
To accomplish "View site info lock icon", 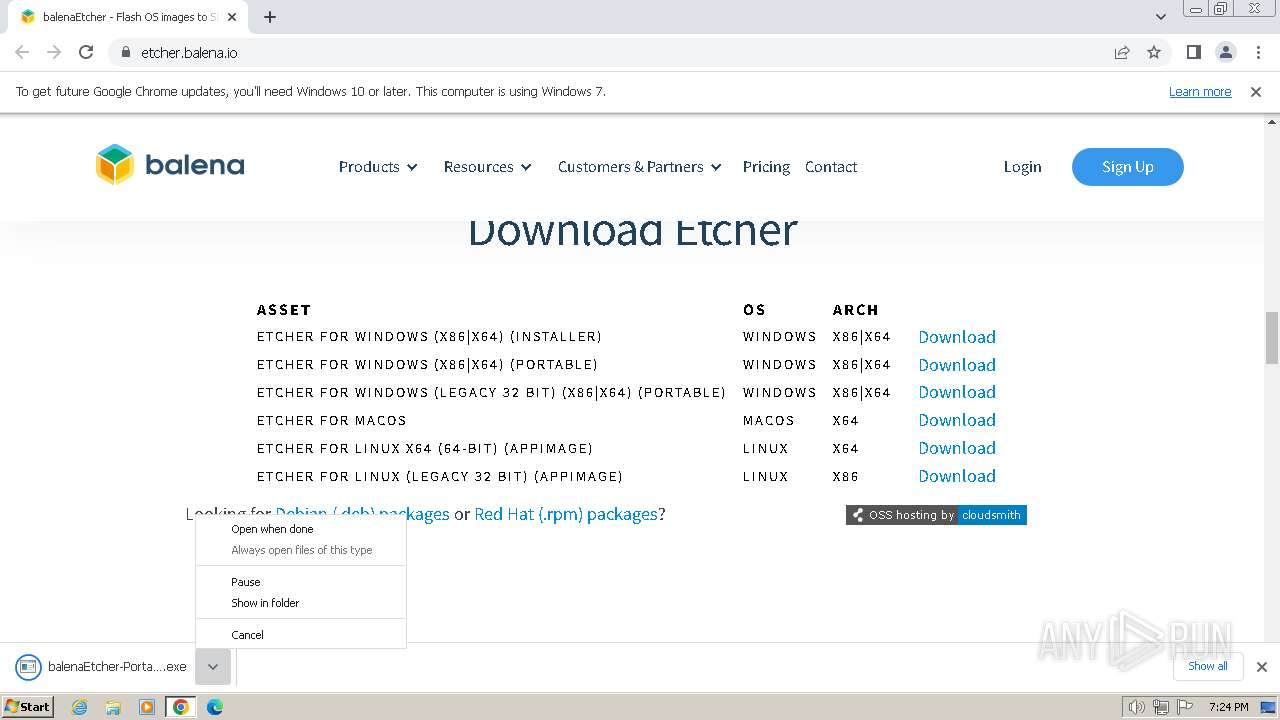I will coord(125,52).
